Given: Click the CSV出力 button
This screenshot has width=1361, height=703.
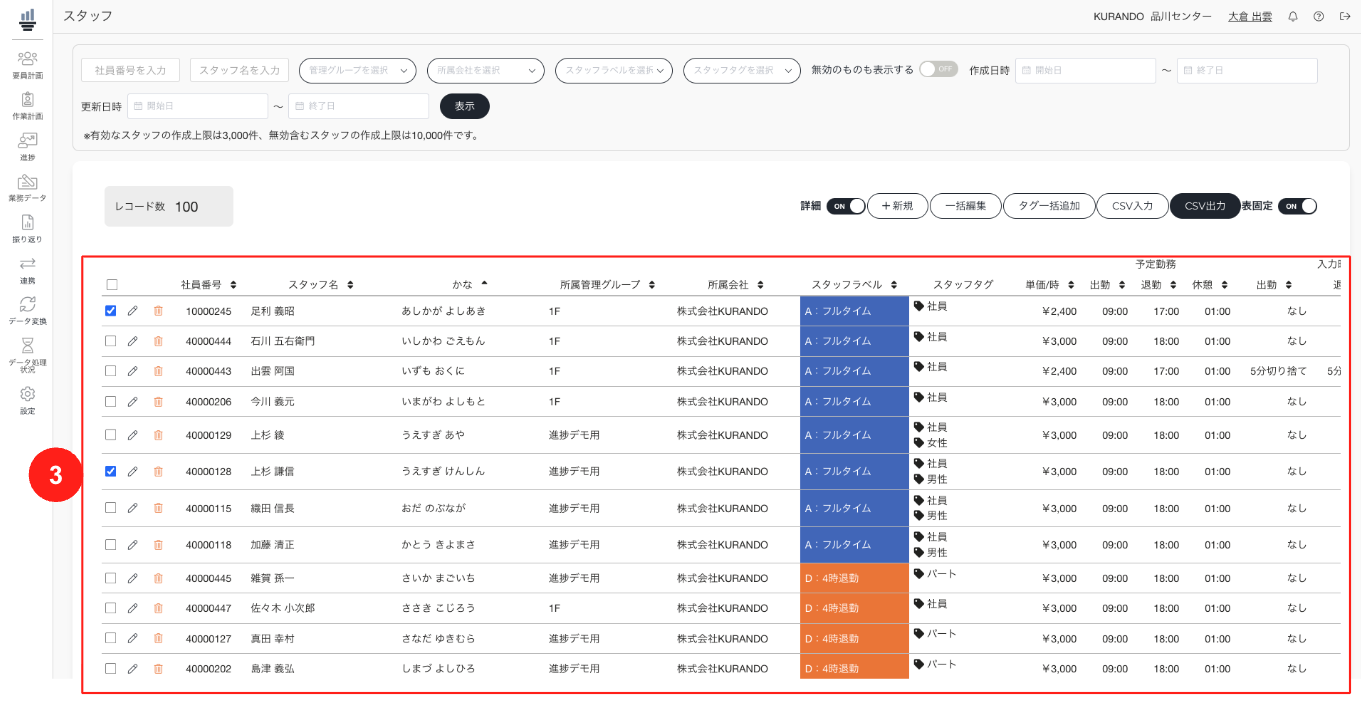Looking at the screenshot, I should pos(1205,206).
